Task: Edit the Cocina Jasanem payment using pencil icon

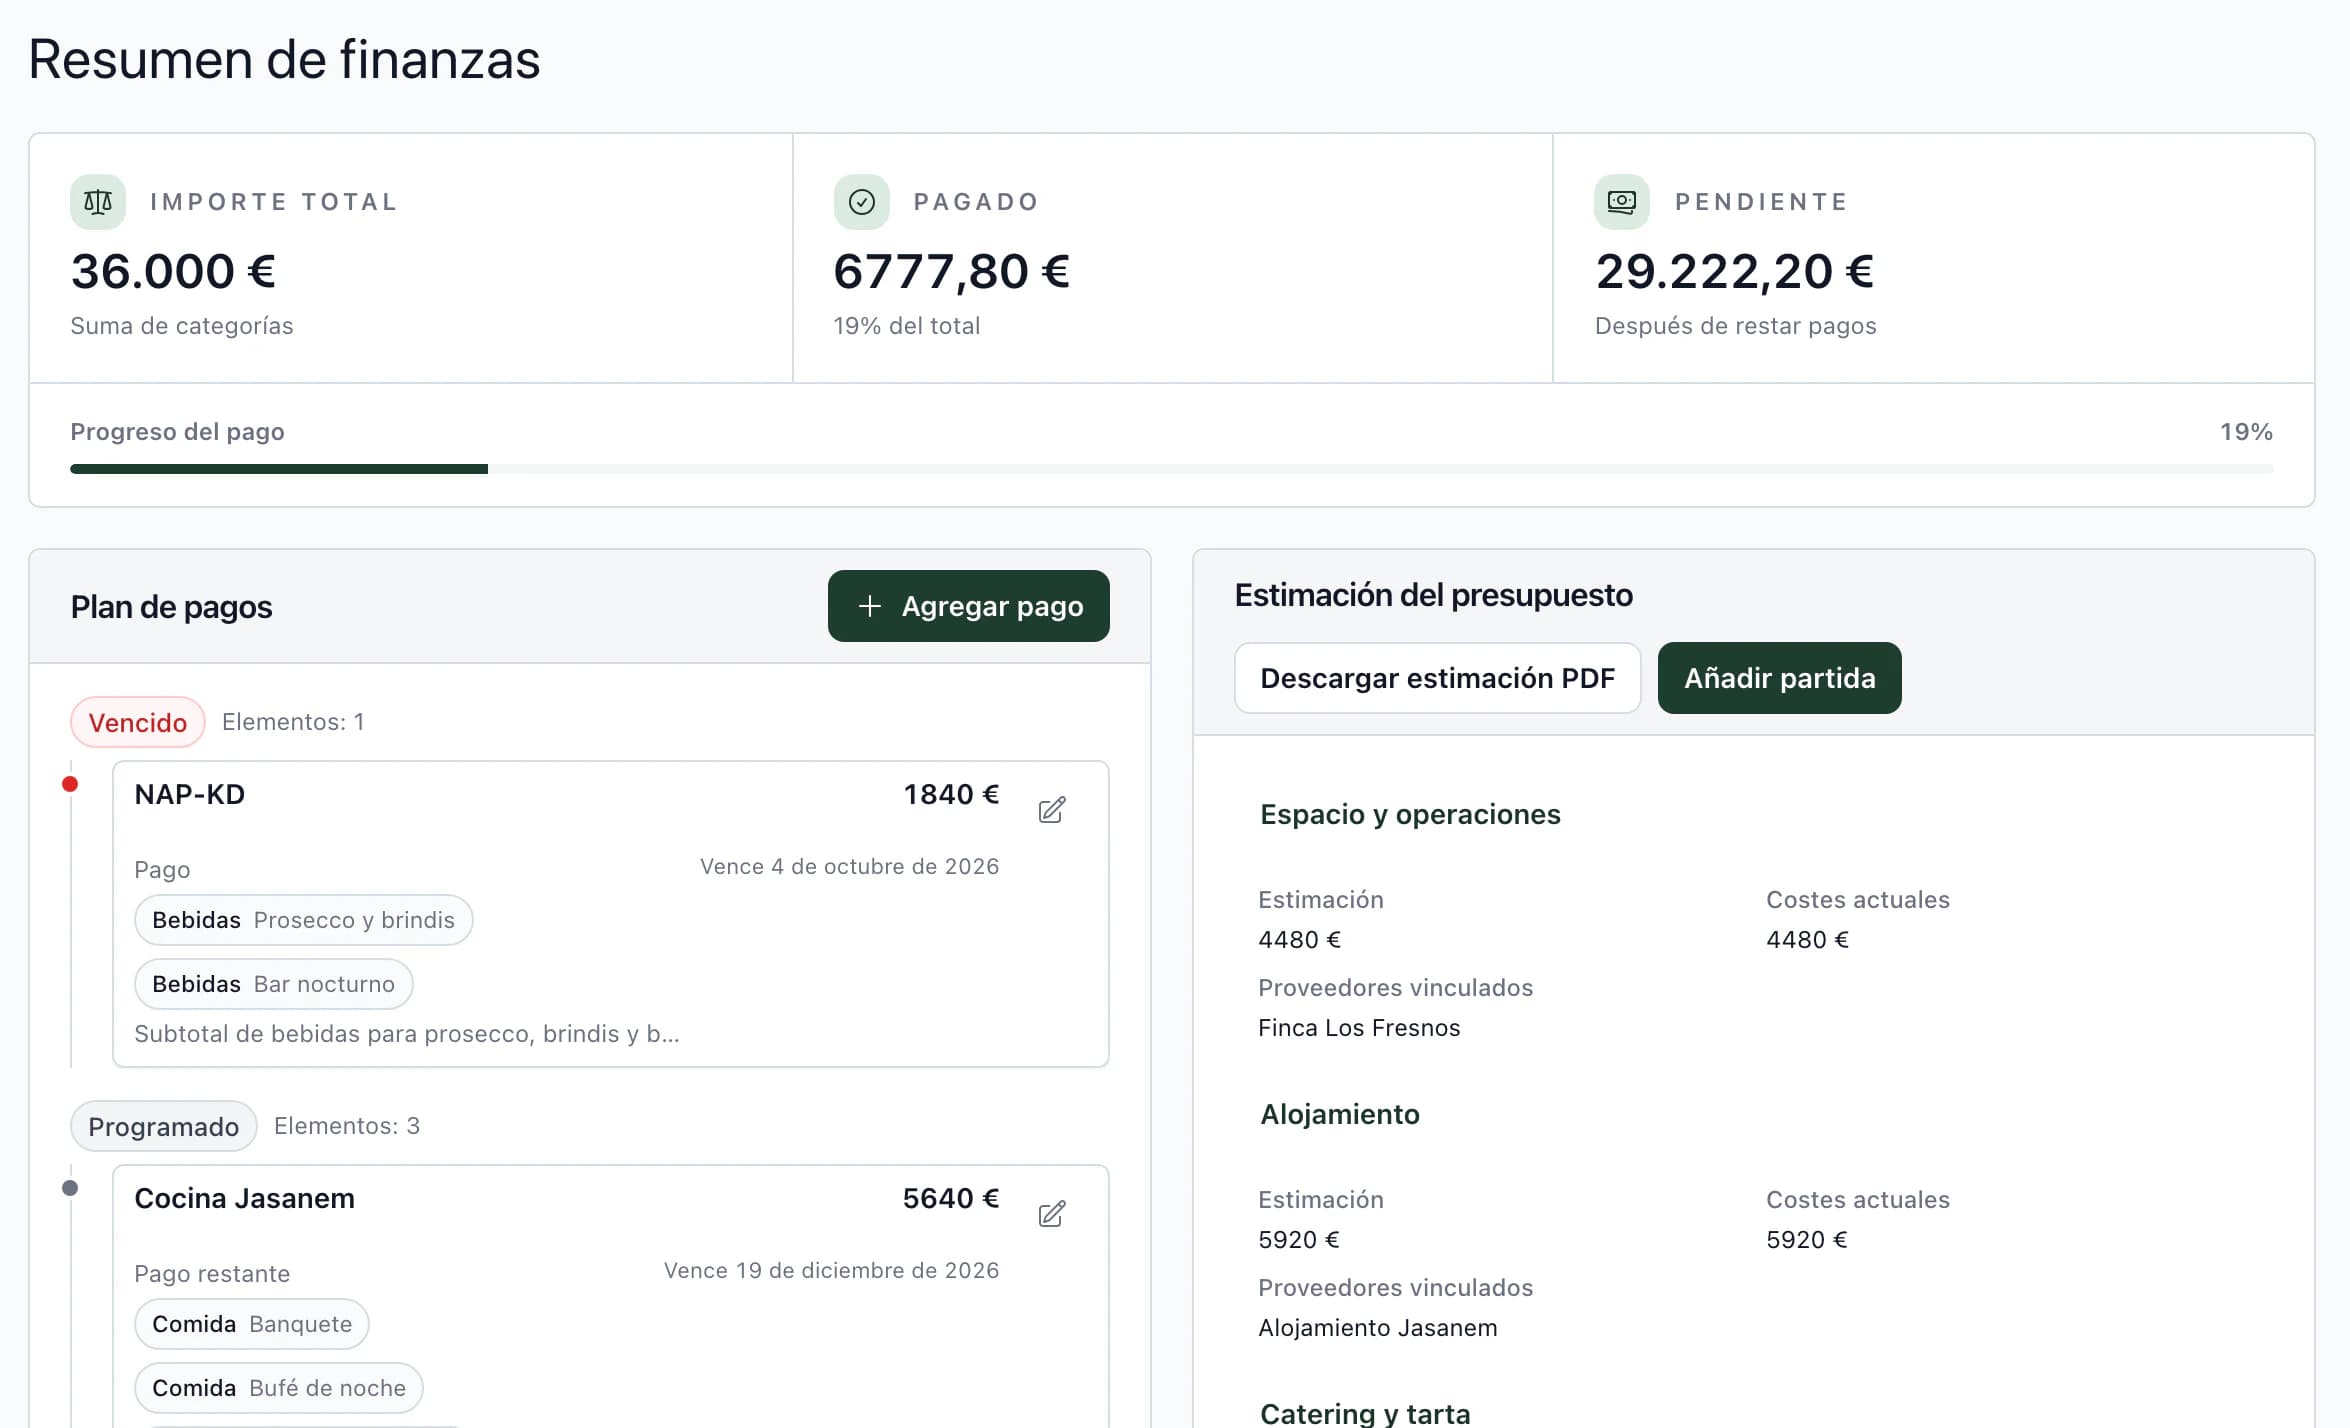Action: tap(1051, 1213)
